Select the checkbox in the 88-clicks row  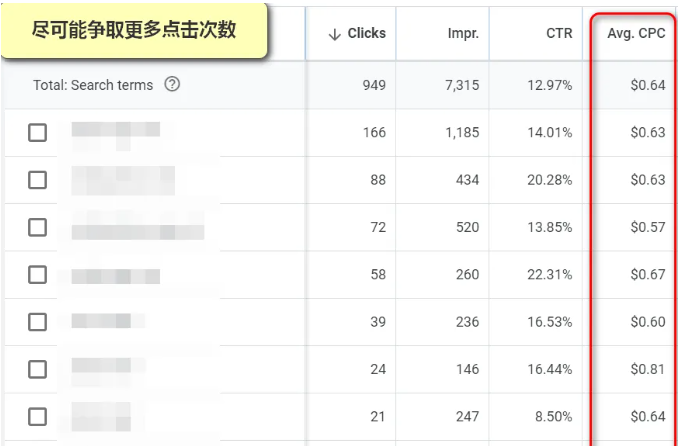tap(37, 180)
